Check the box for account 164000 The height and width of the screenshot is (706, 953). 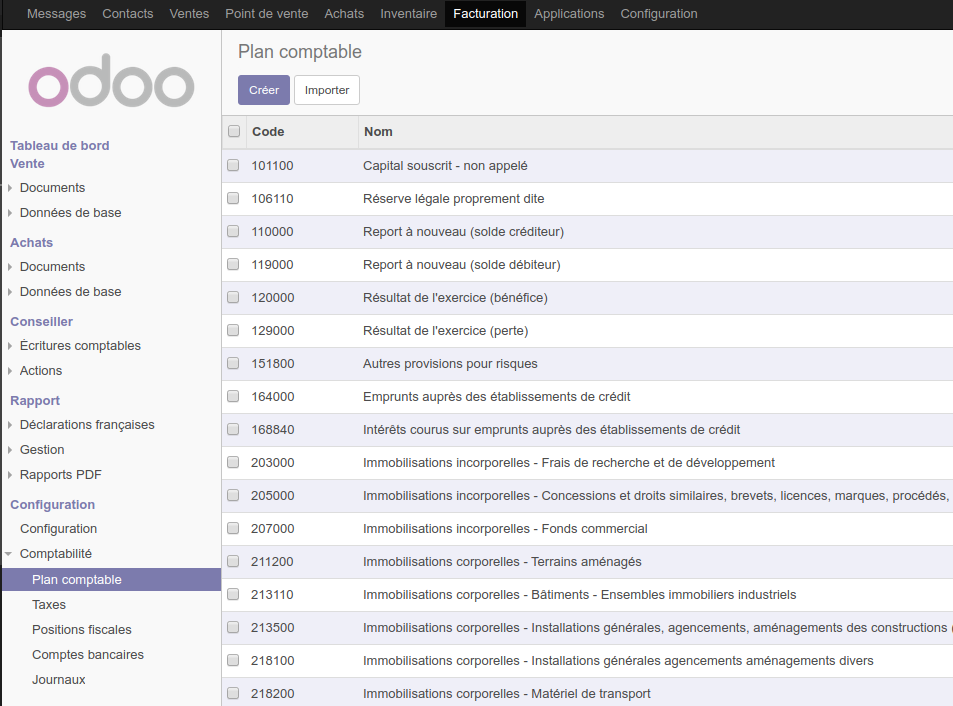coord(233,396)
